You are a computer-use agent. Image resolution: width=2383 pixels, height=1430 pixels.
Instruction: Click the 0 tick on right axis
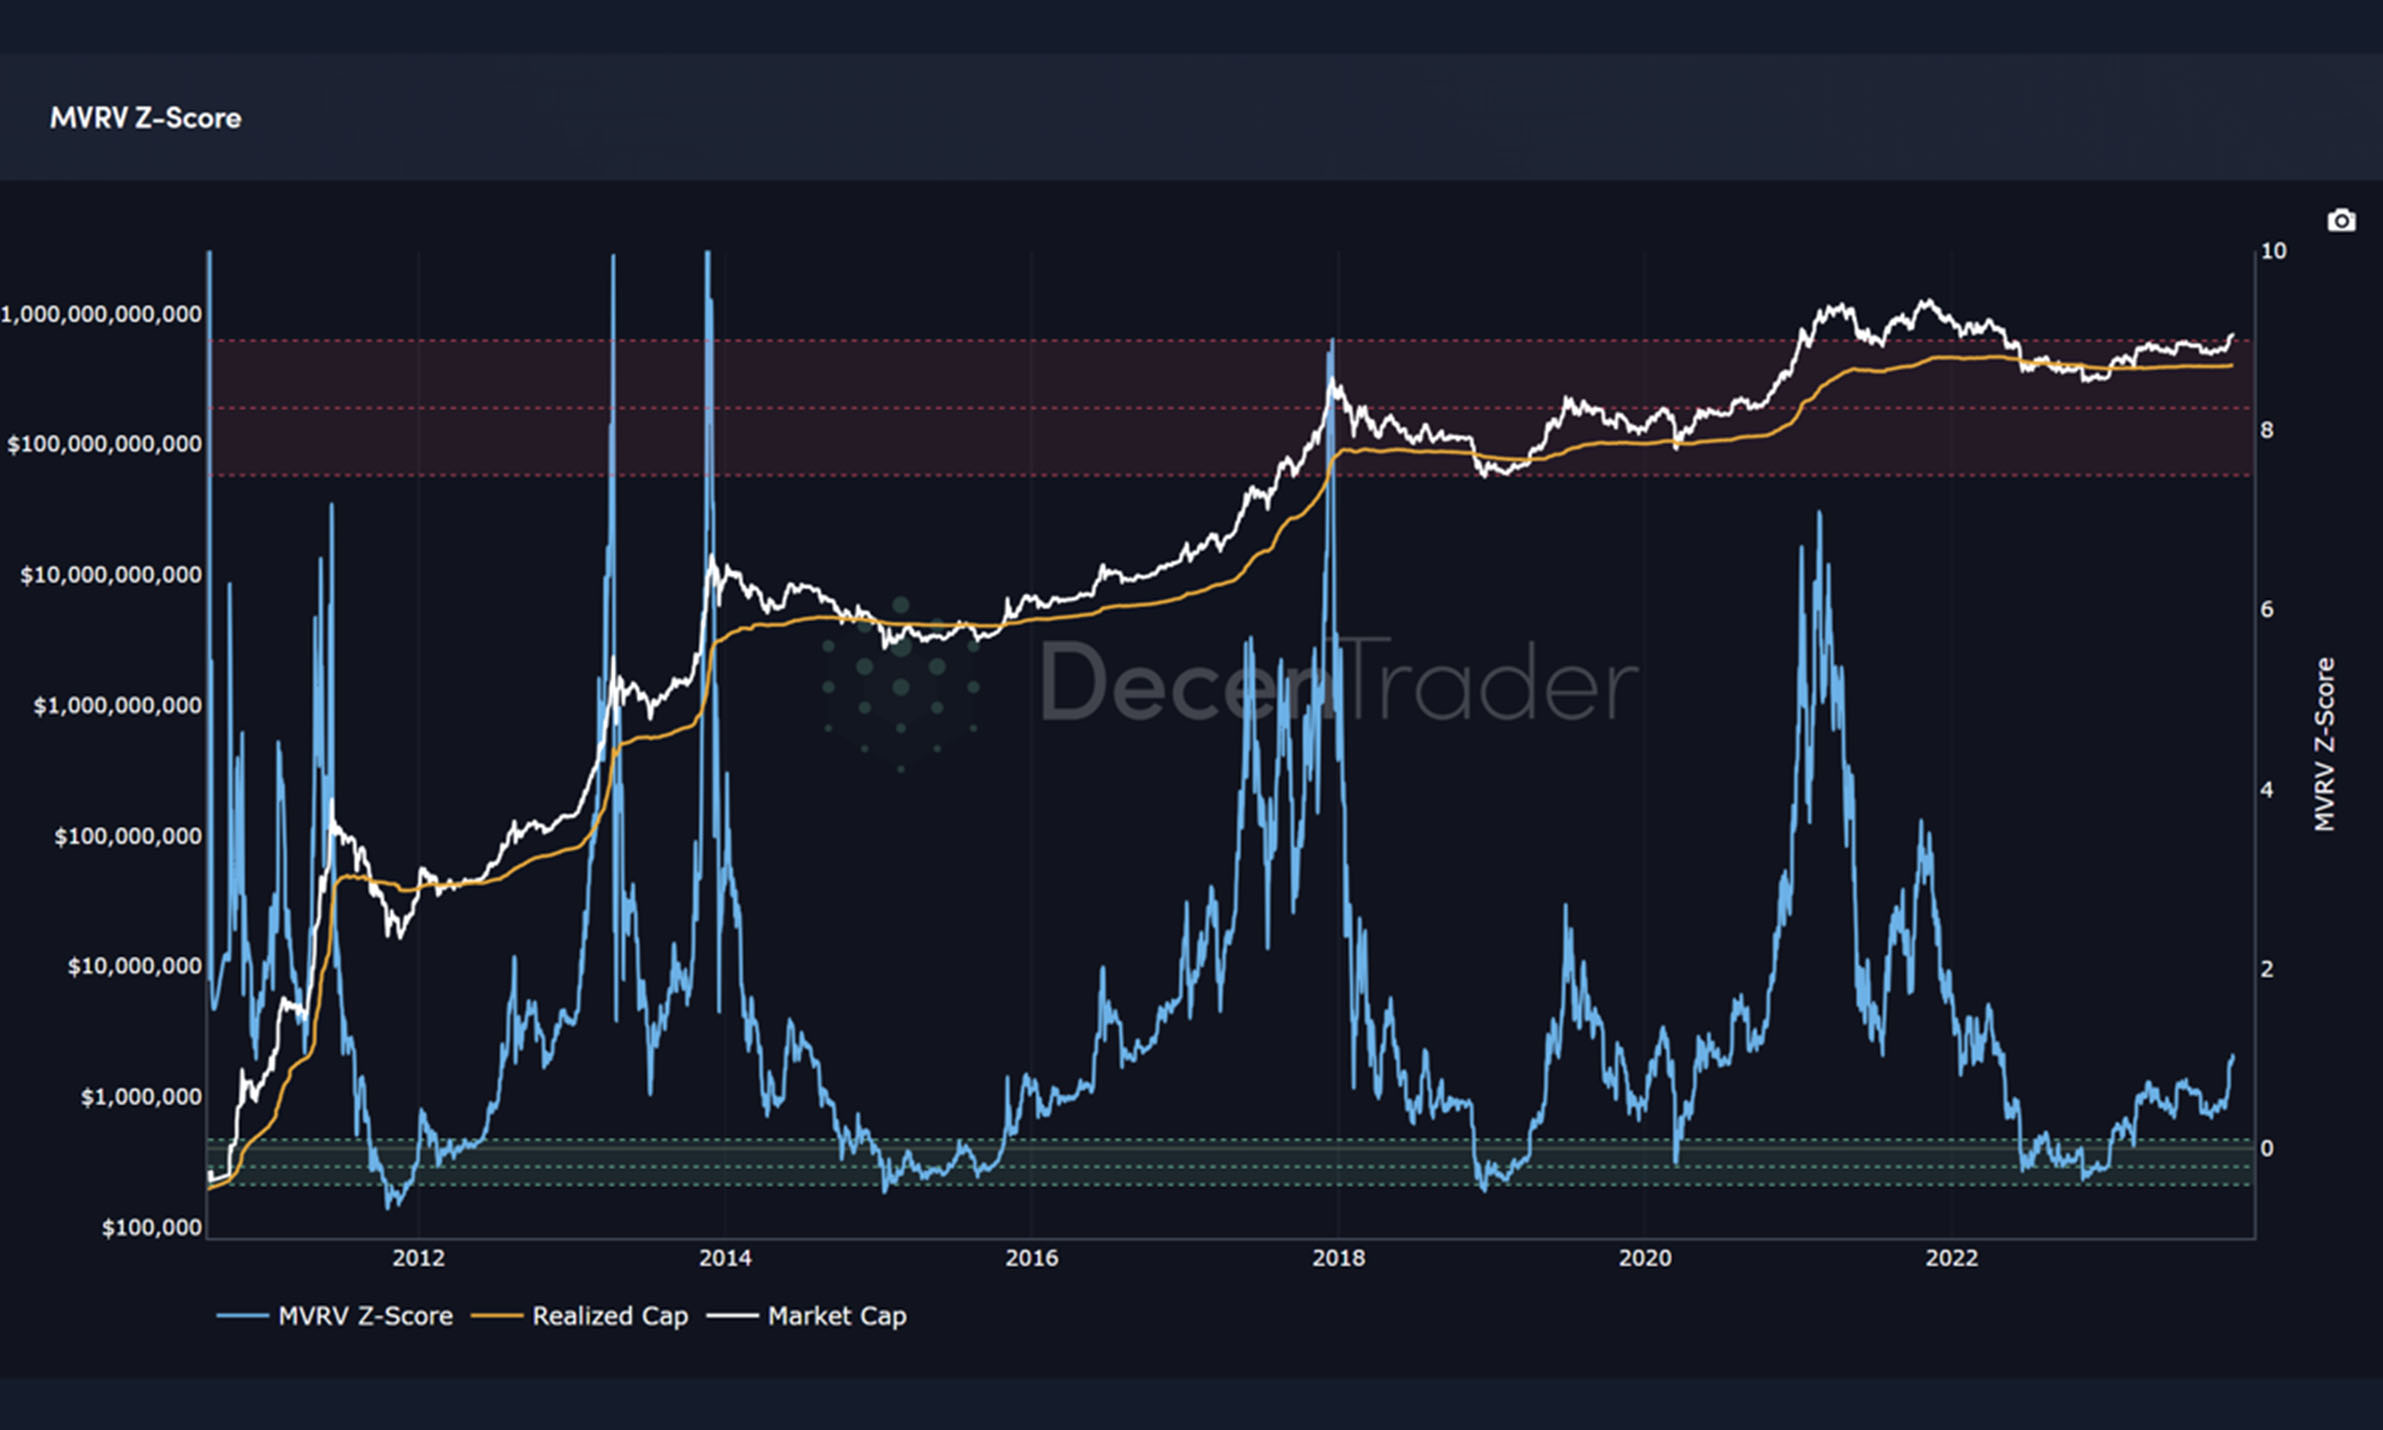[2267, 1149]
